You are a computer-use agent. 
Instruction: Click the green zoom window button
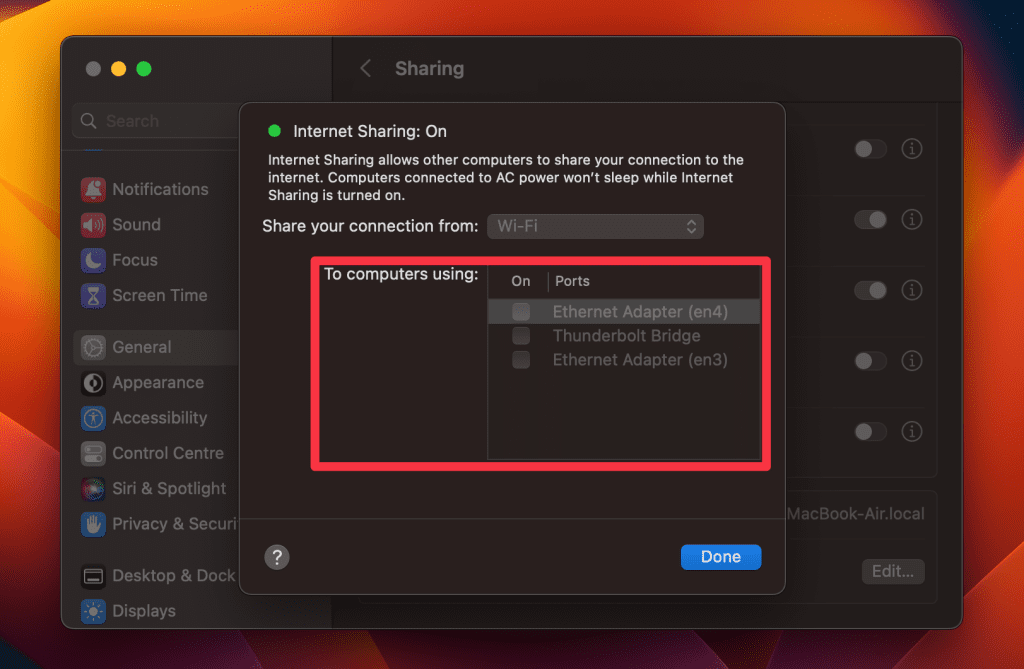(144, 69)
